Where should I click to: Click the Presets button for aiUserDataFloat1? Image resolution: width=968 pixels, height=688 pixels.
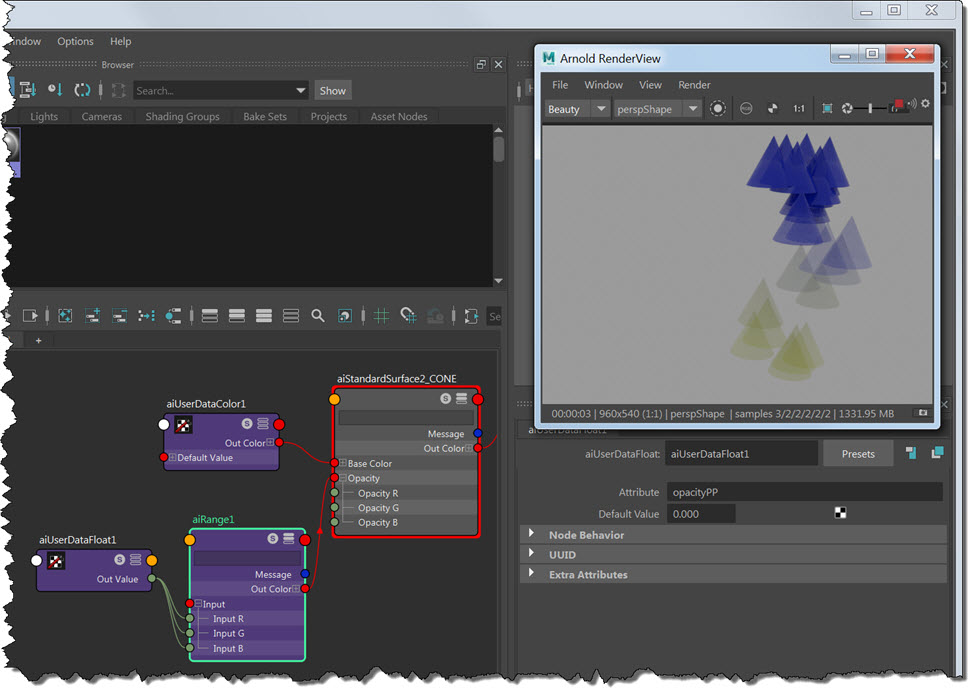tap(858, 453)
